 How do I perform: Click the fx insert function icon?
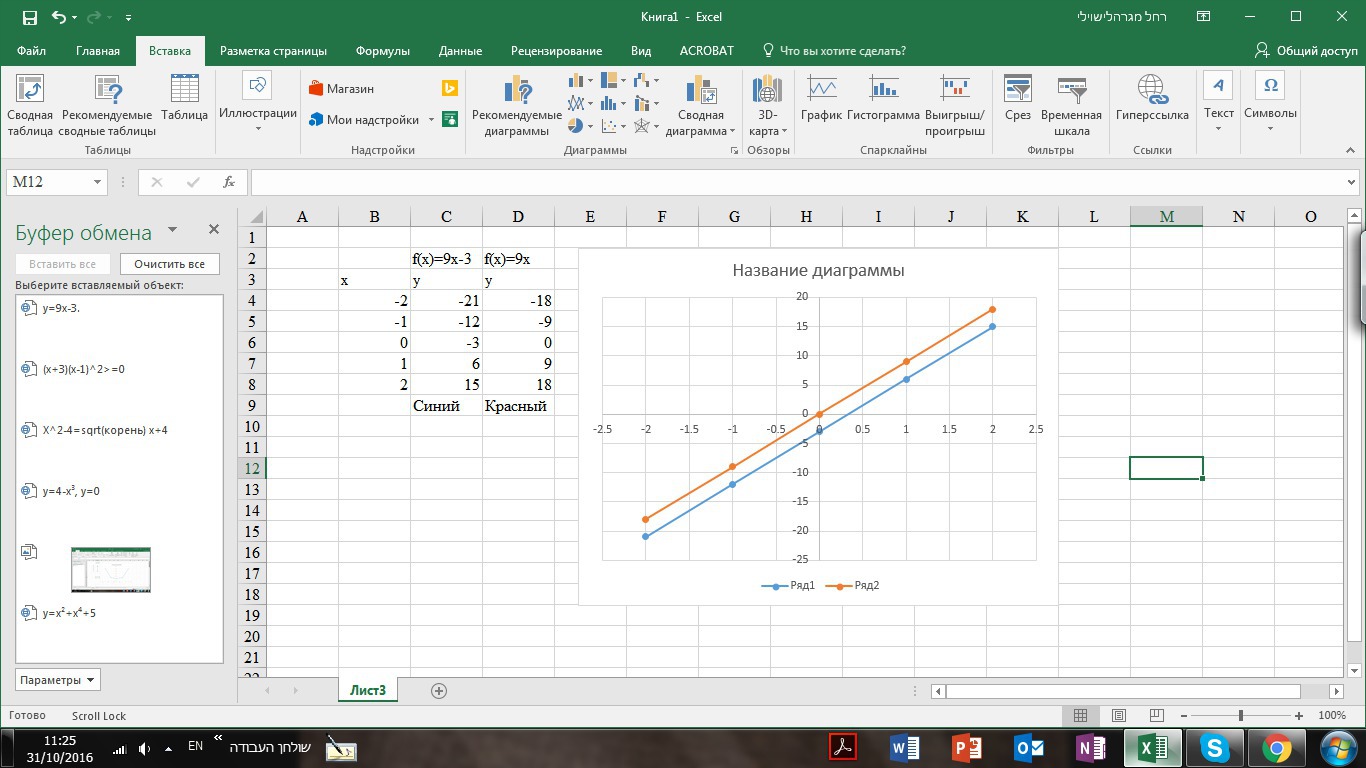coord(229,182)
